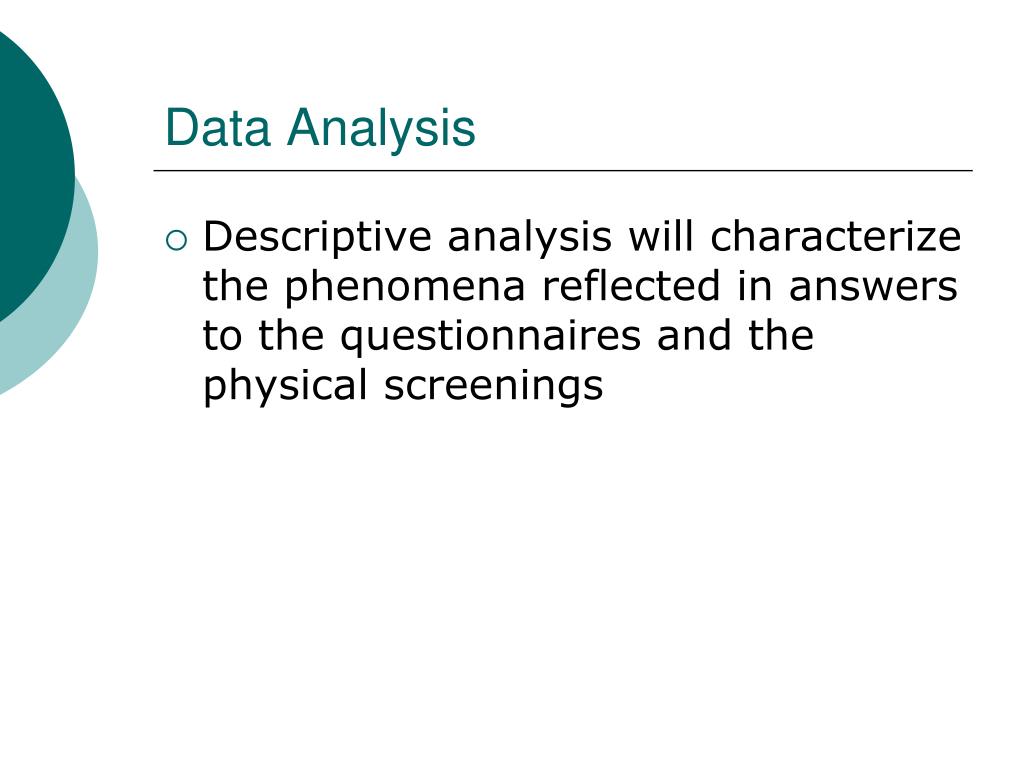Click the word 'physical' in the last line
1024x768 pixels.
(285, 387)
